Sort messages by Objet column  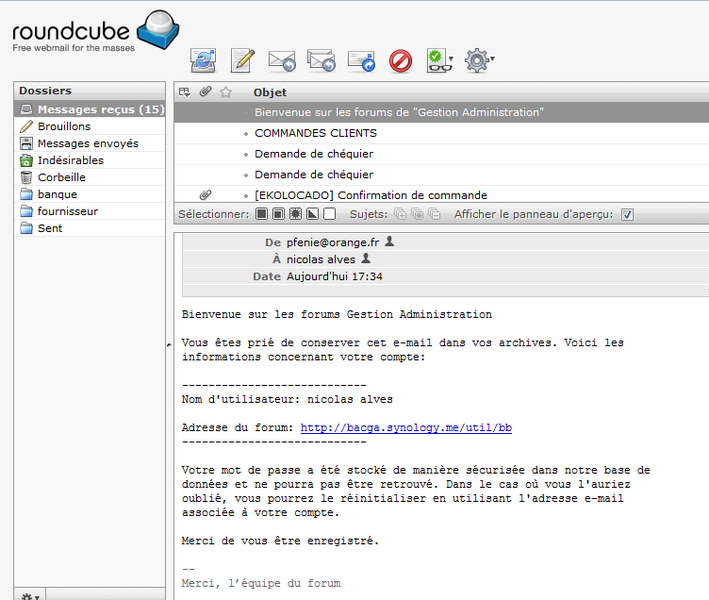pyautogui.click(x=270, y=92)
